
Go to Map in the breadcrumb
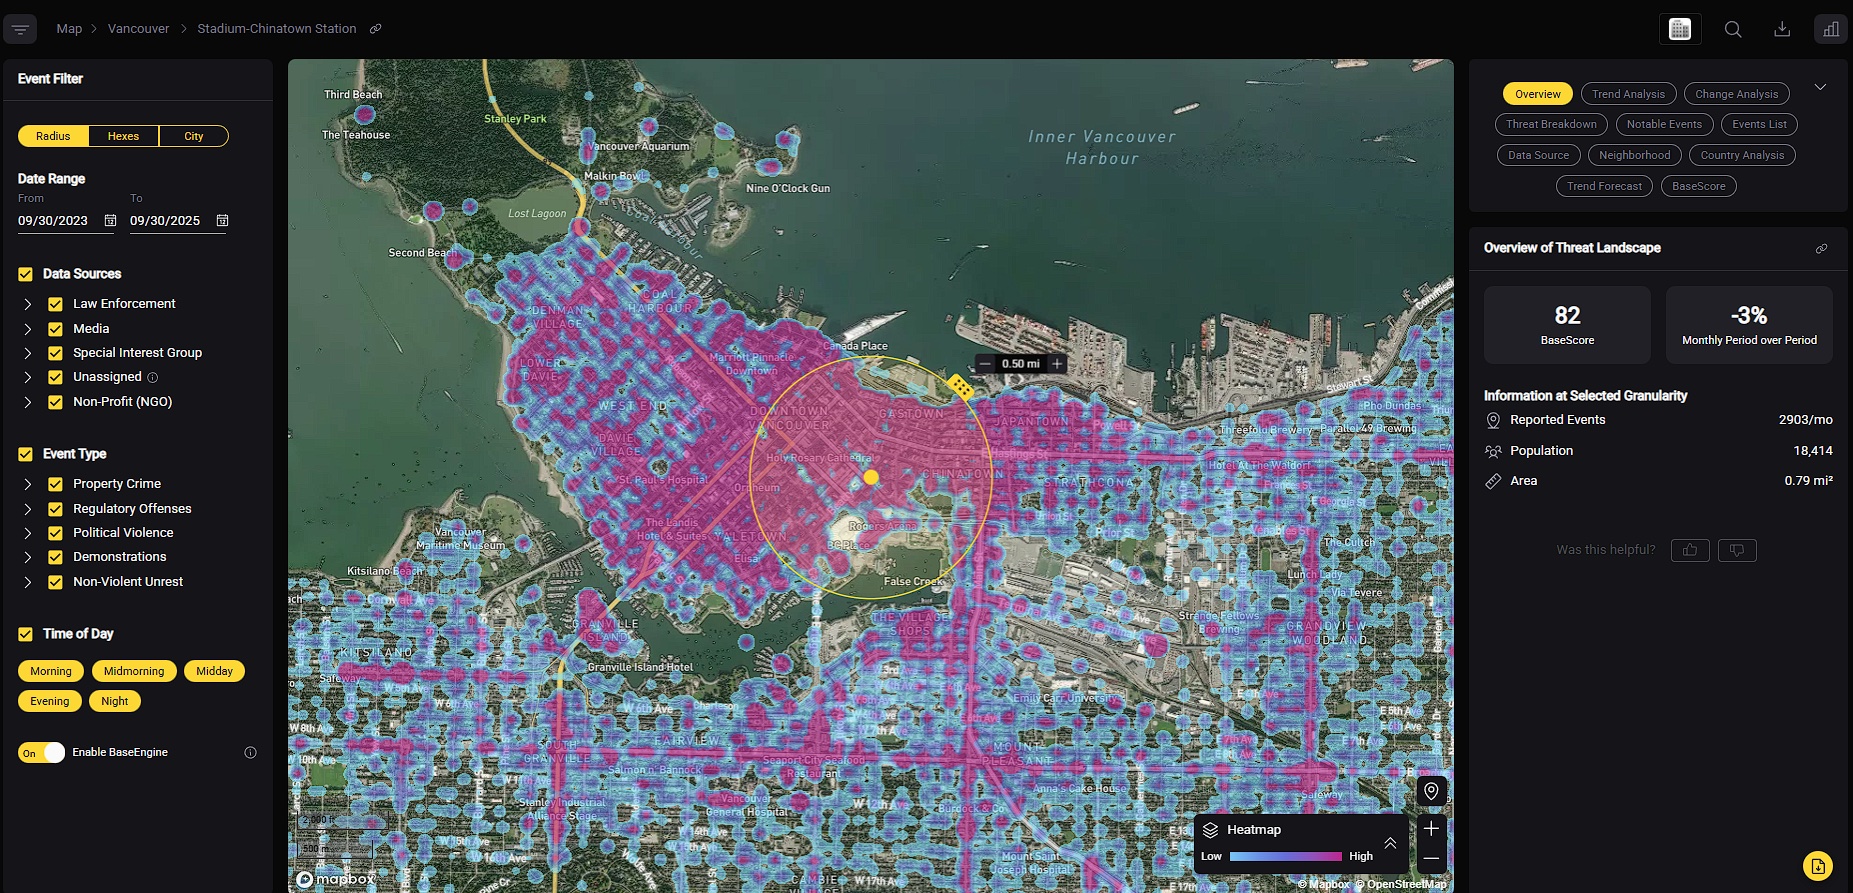[x=69, y=29]
